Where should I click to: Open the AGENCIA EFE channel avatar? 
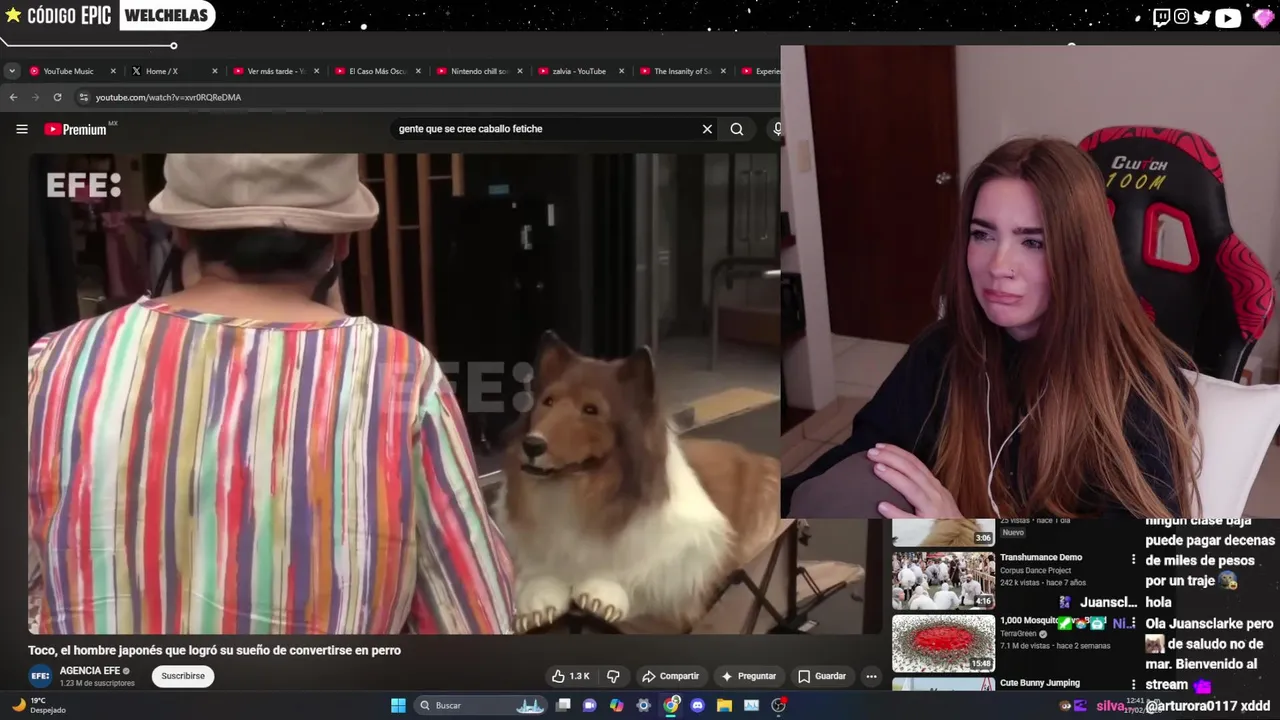40,676
